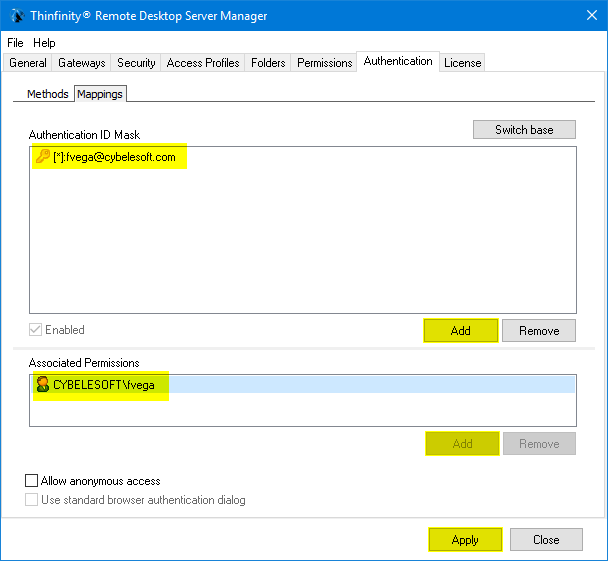Click the Close button at the bottom
The image size is (608, 561).
coord(546,540)
